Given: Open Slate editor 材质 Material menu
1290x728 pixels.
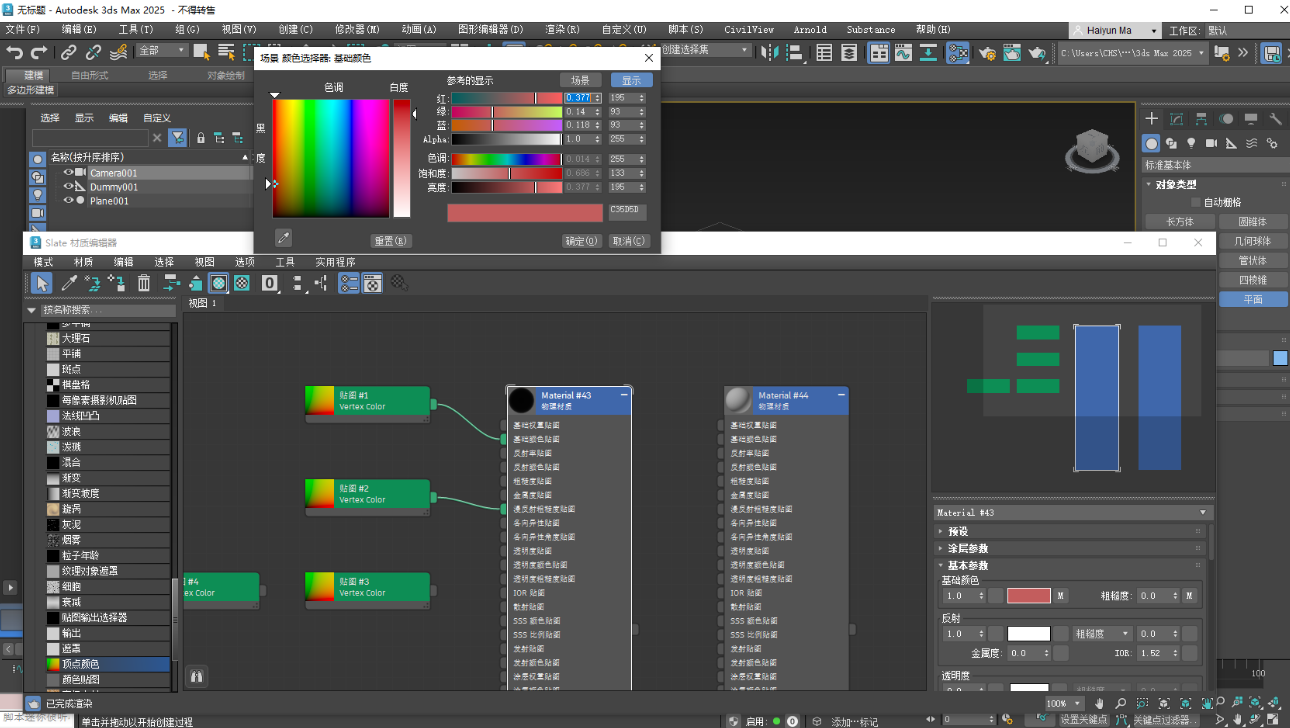Looking at the screenshot, I should [x=84, y=262].
